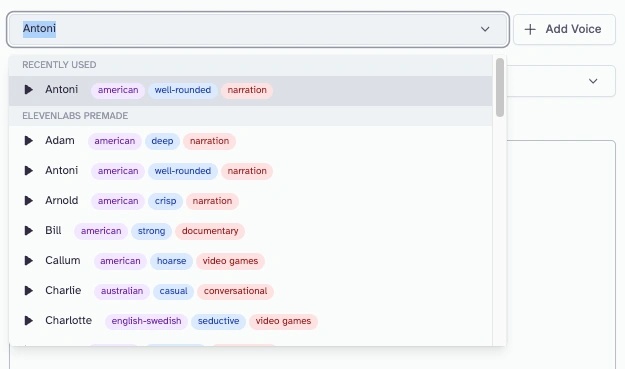Play the Callum voice preview
The height and width of the screenshot is (369, 625).
coord(28,261)
